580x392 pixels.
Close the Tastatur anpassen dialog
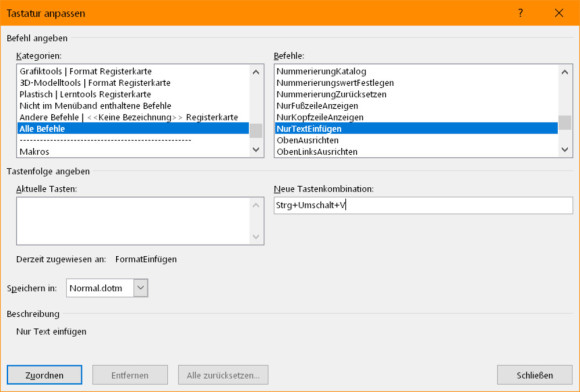click(559, 13)
